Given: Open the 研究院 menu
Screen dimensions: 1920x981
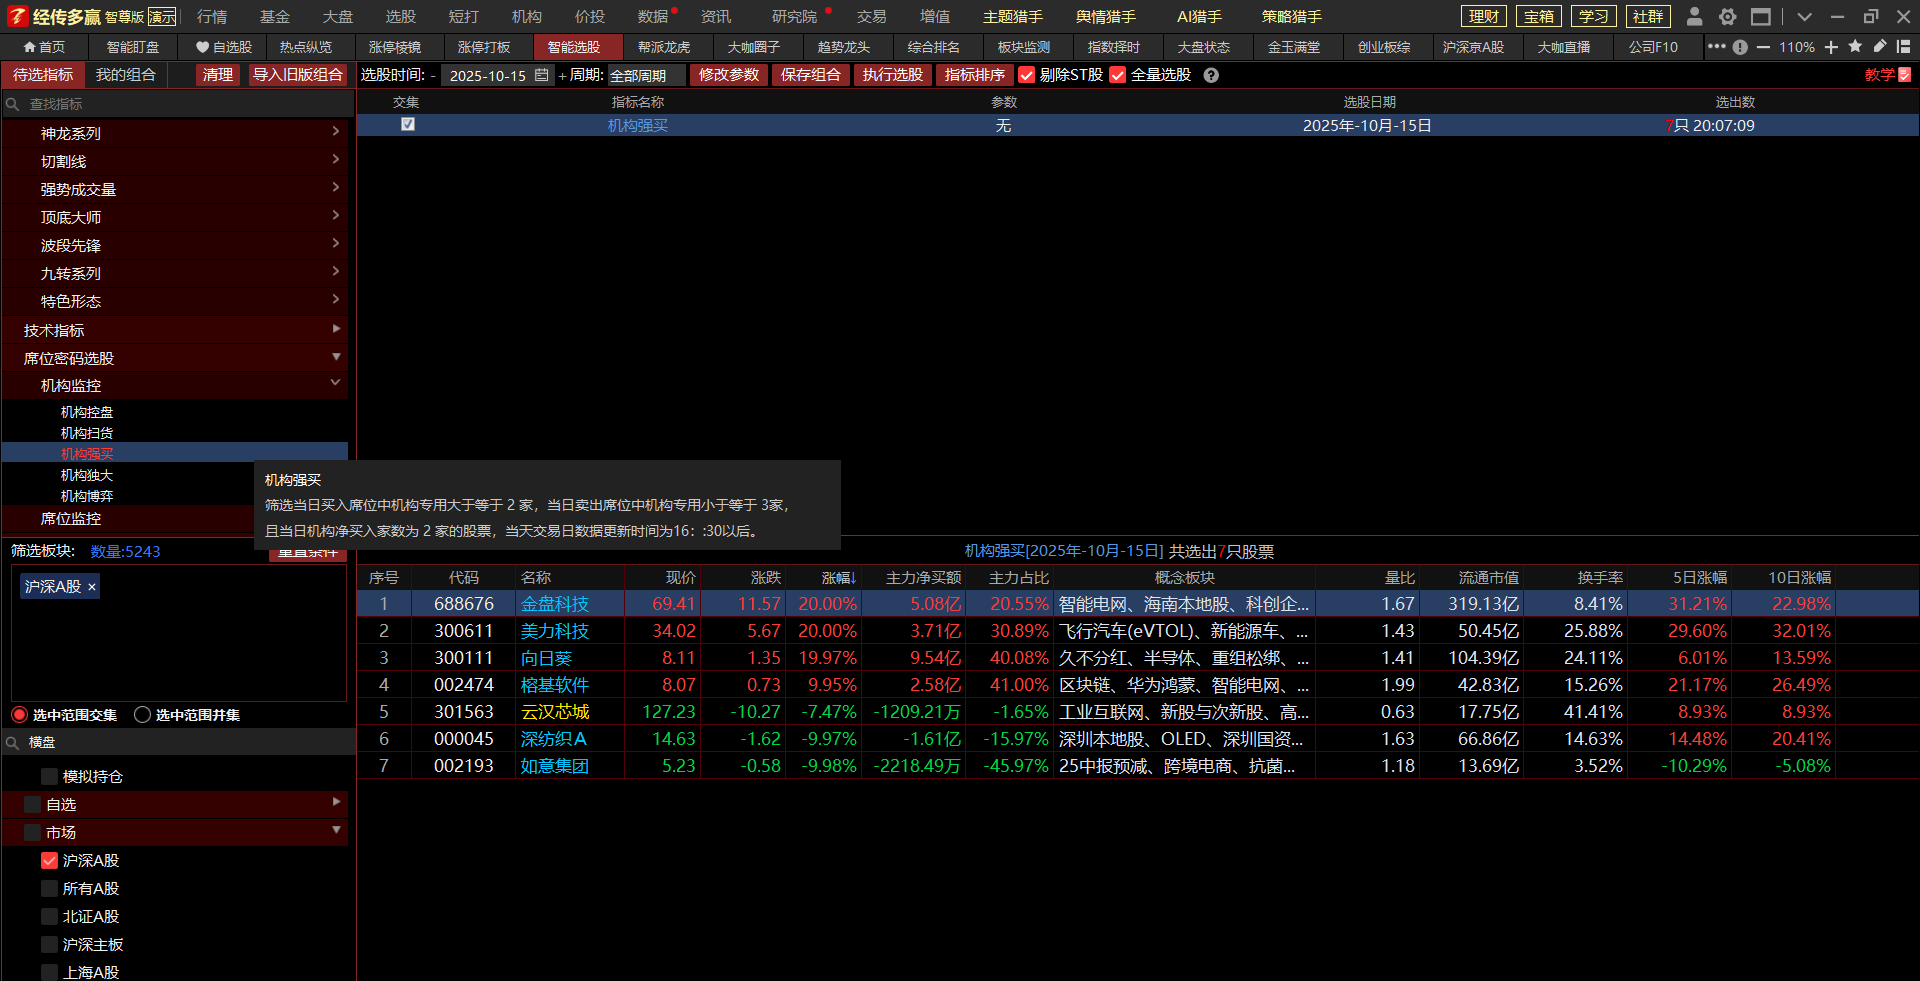Looking at the screenshot, I should point(794,17).
